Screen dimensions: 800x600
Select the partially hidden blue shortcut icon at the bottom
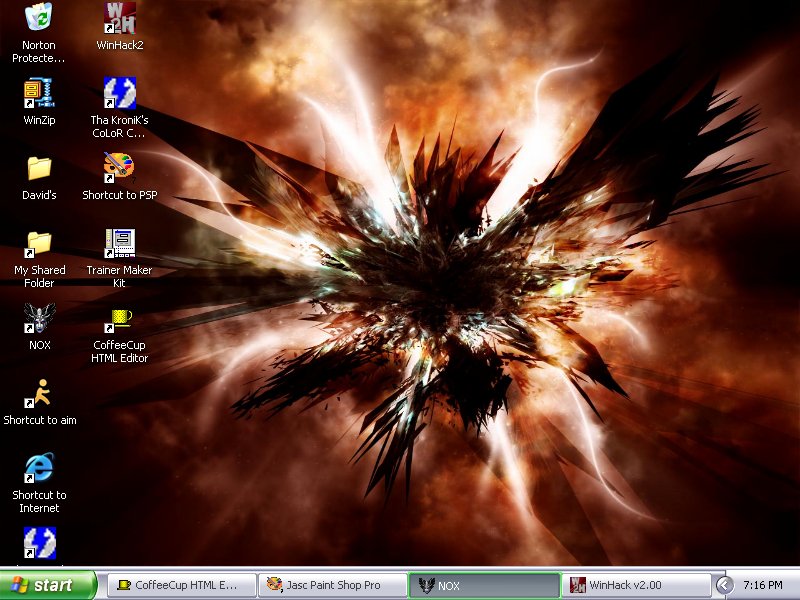click(40, 543)
